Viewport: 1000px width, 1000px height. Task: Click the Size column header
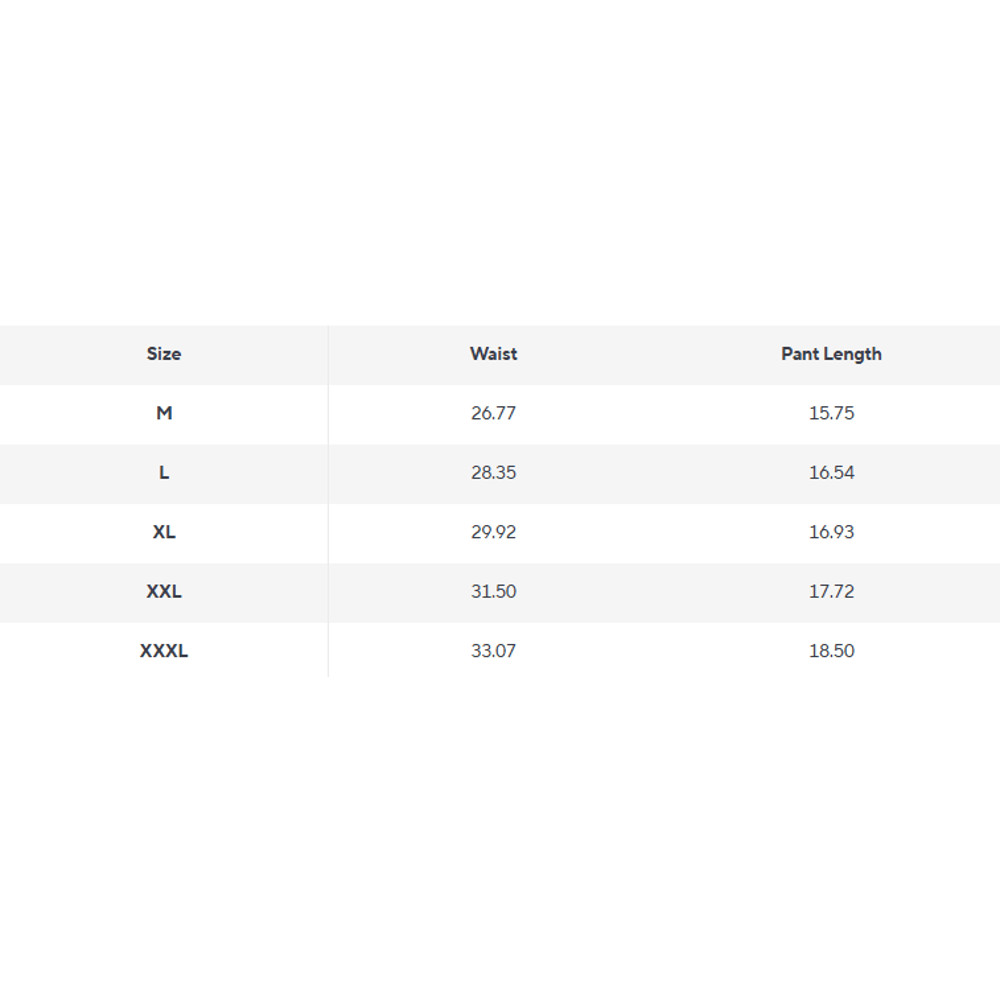tap(164, 354)
